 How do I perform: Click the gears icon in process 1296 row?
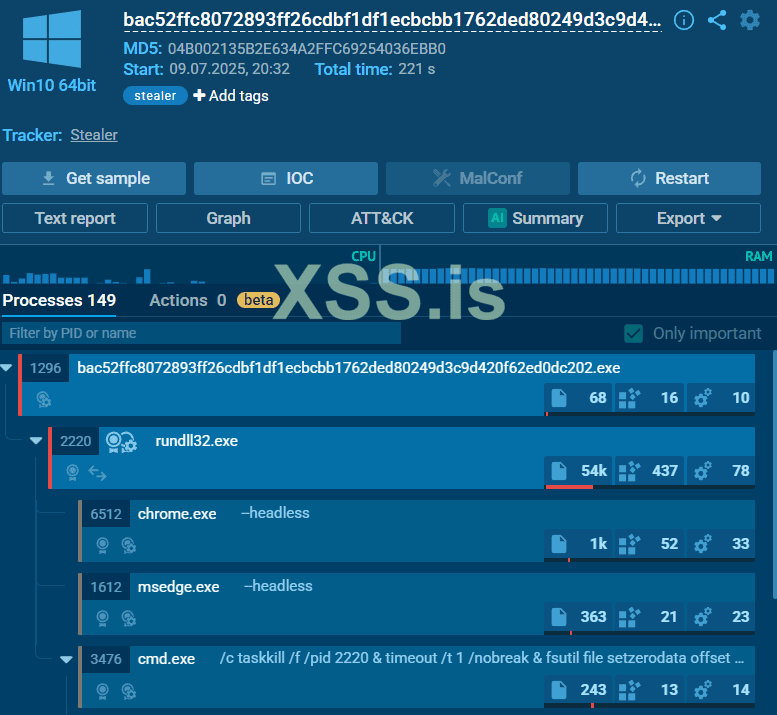pos(702,398)
